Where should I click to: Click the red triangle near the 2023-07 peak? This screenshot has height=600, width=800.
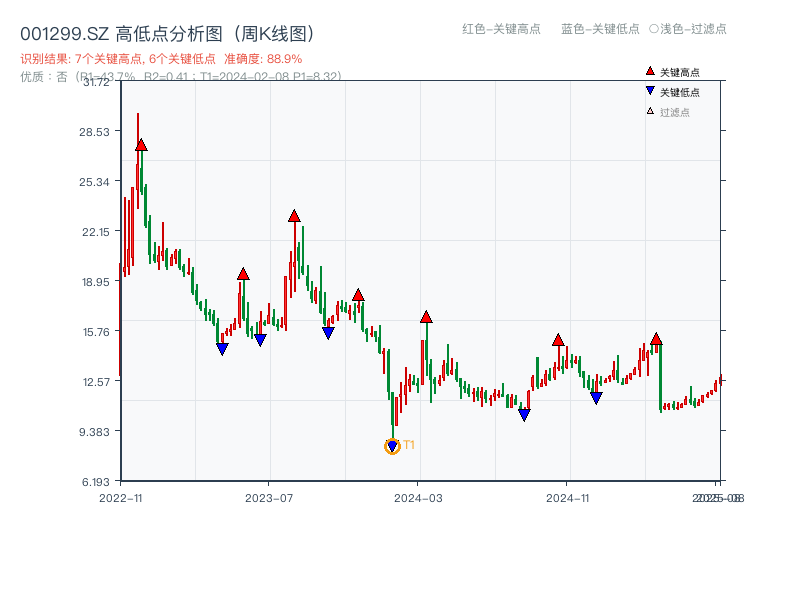[x=295, y=213]
